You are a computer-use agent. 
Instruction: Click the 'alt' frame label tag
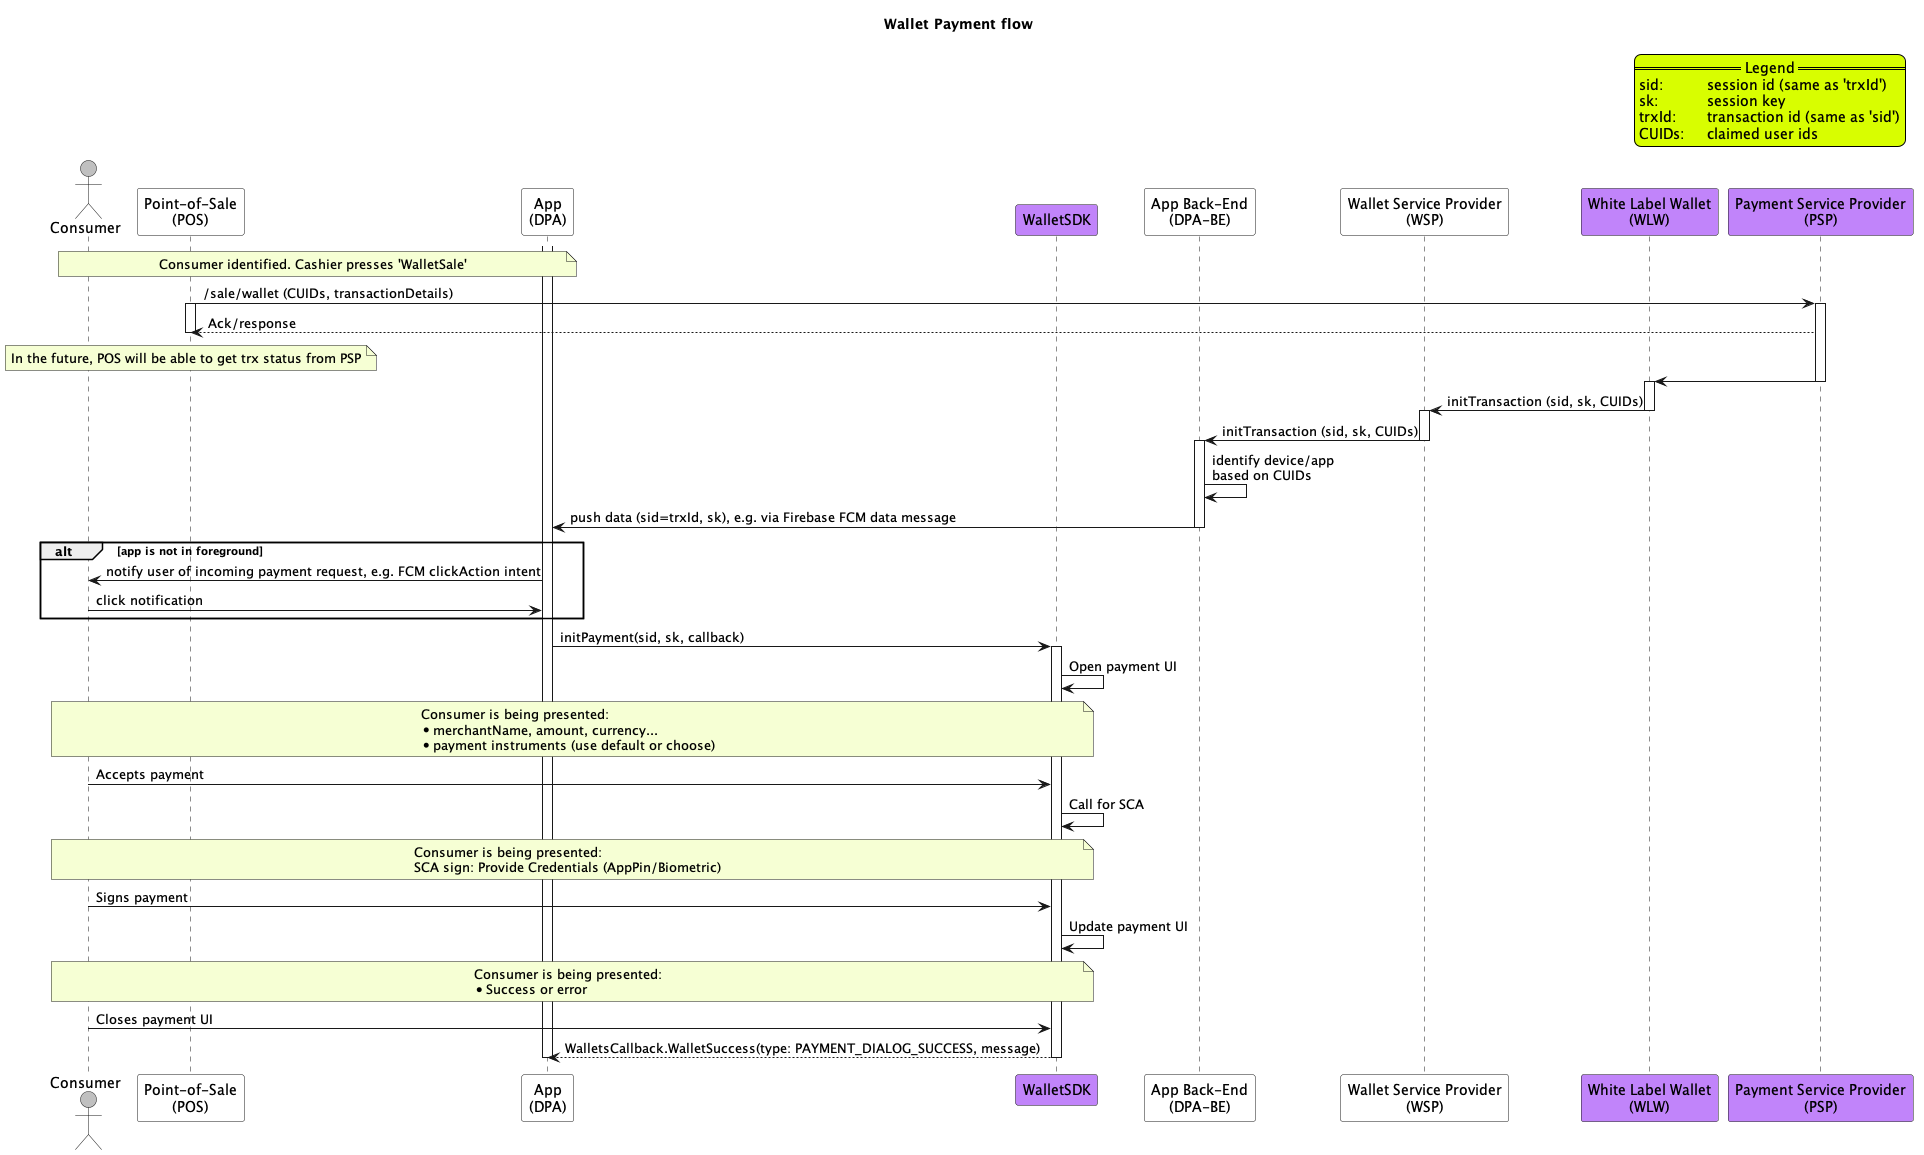[x=66, y=552]
